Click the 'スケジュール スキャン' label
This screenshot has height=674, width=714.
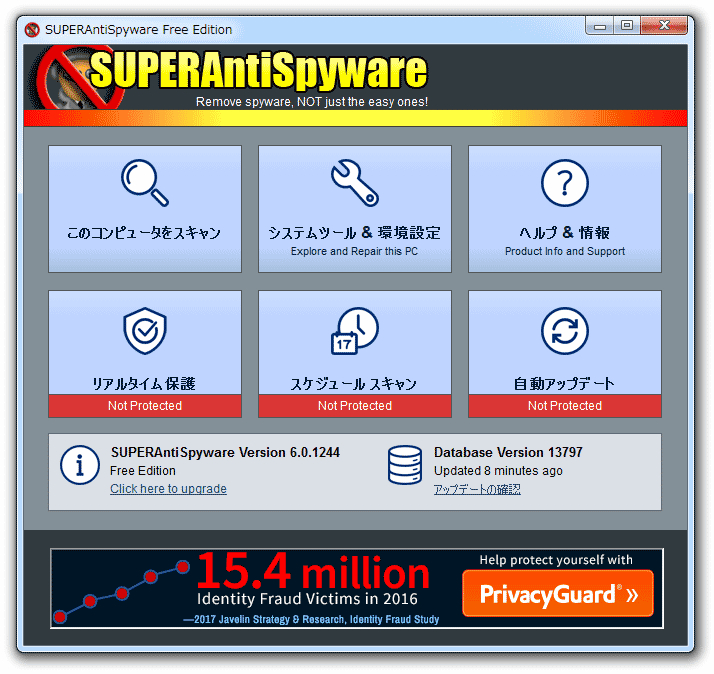[354, 384]
